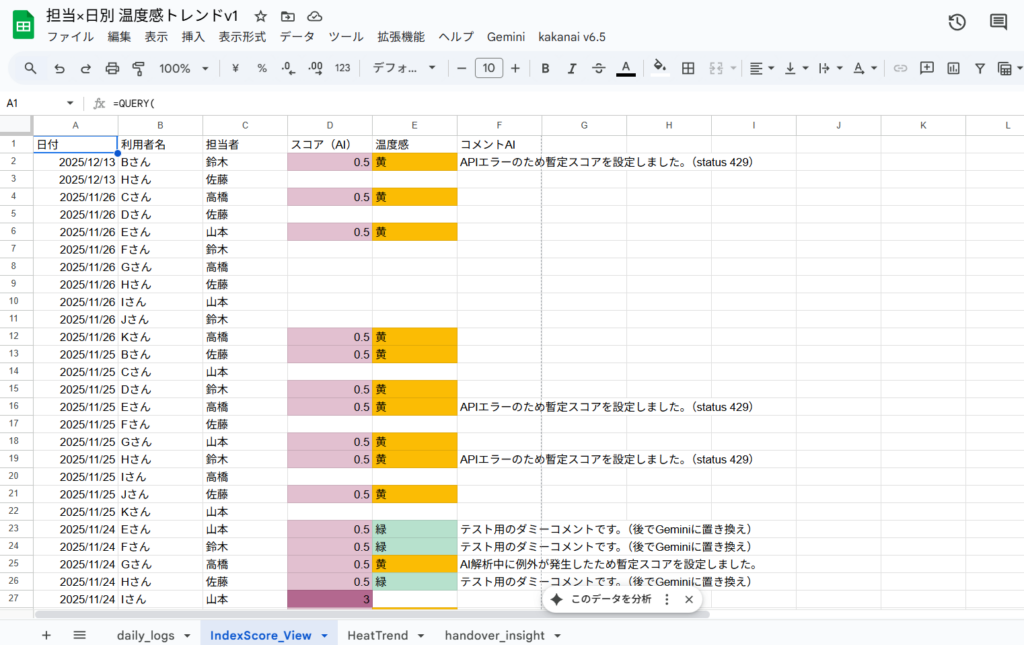Open the comments panel icon
The image size is (1024, 645).
coord(998,22)
